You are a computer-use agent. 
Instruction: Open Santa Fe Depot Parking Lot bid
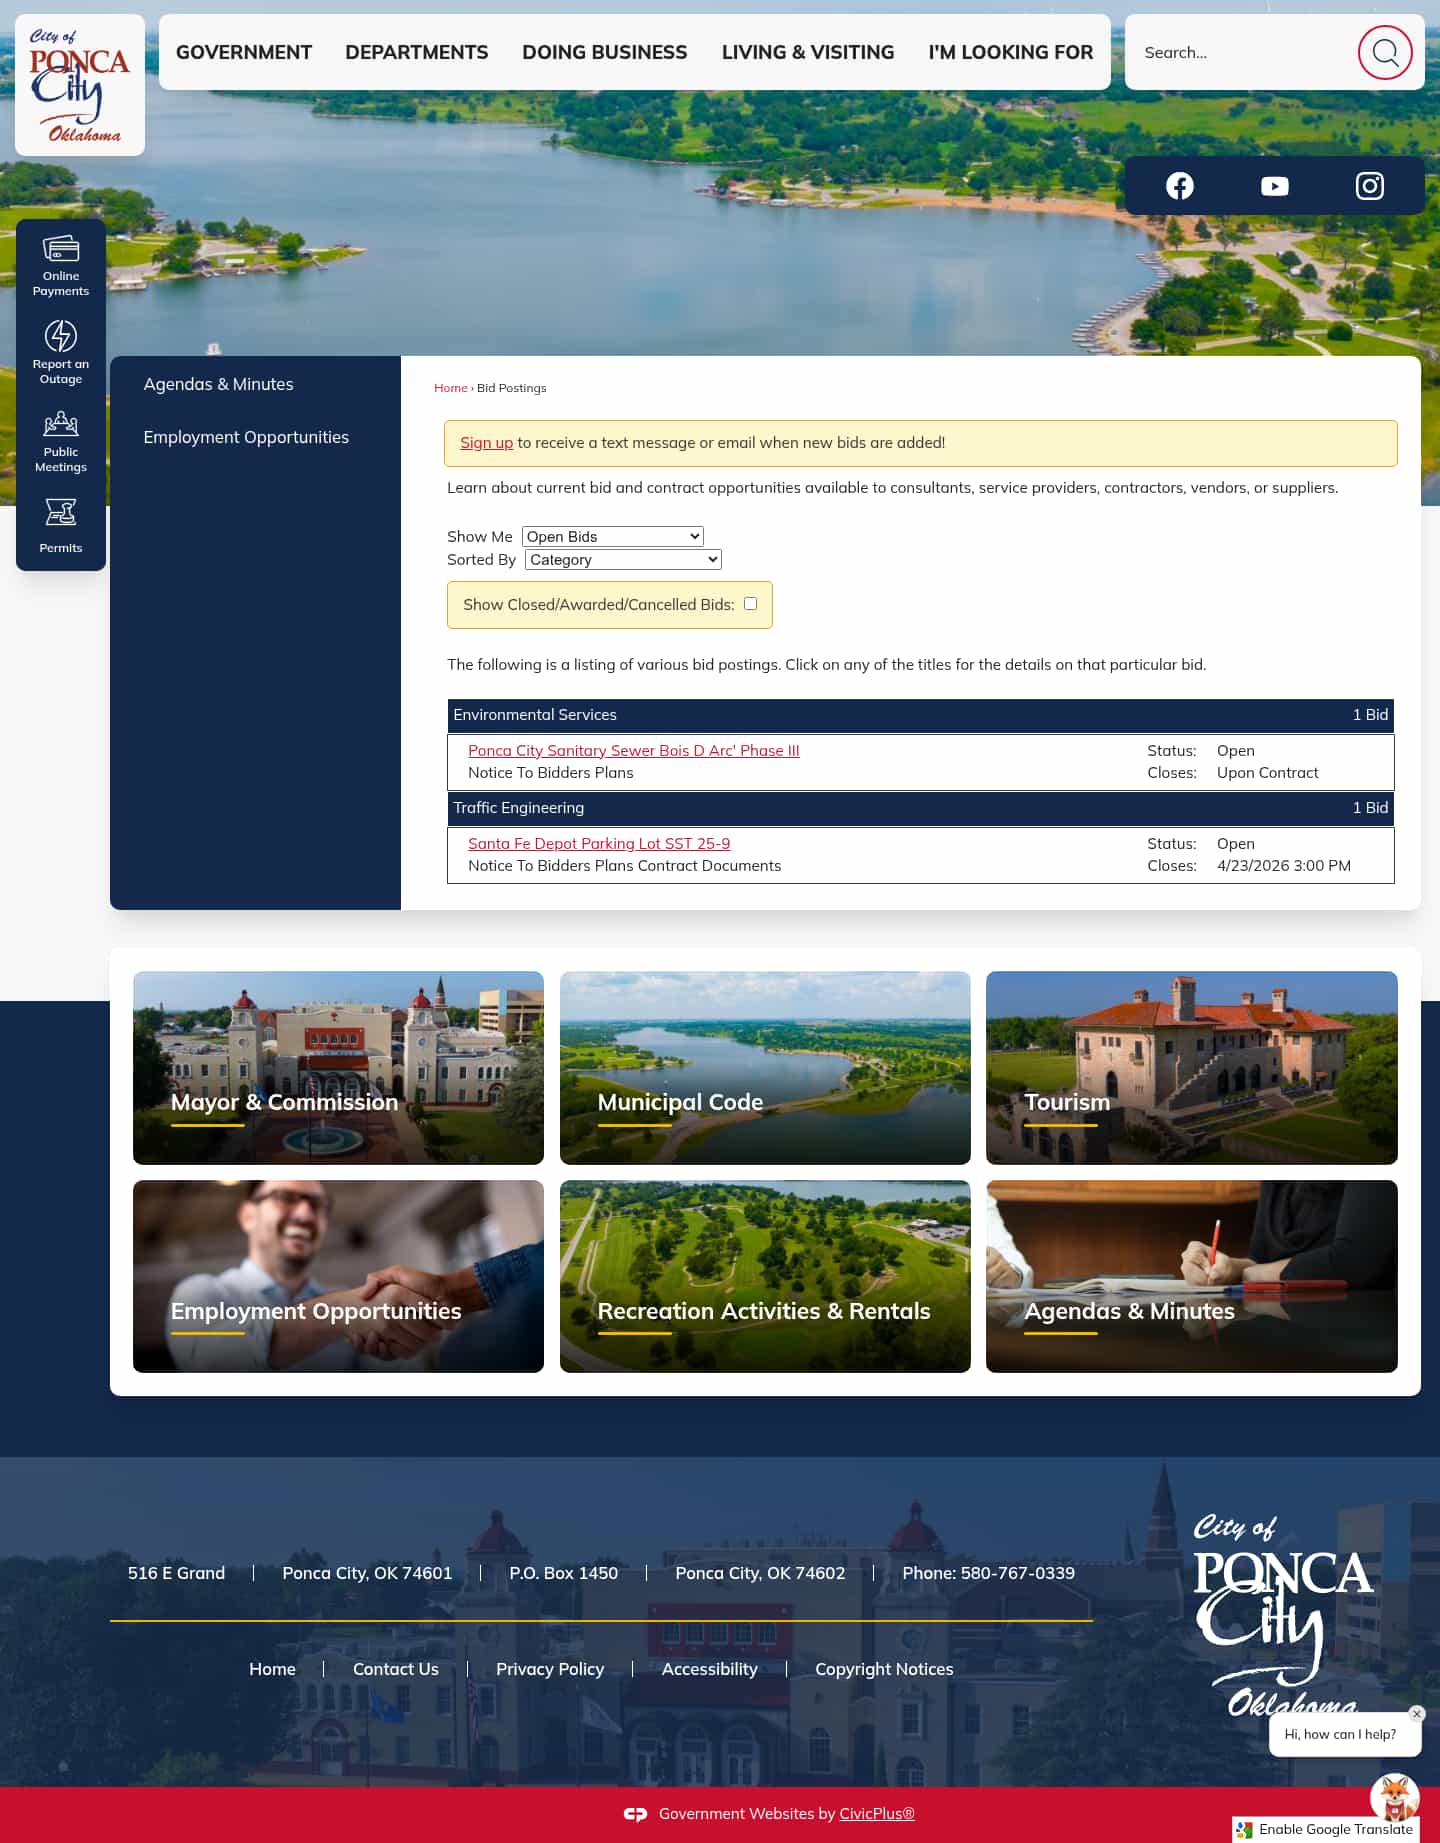(599, 843)
